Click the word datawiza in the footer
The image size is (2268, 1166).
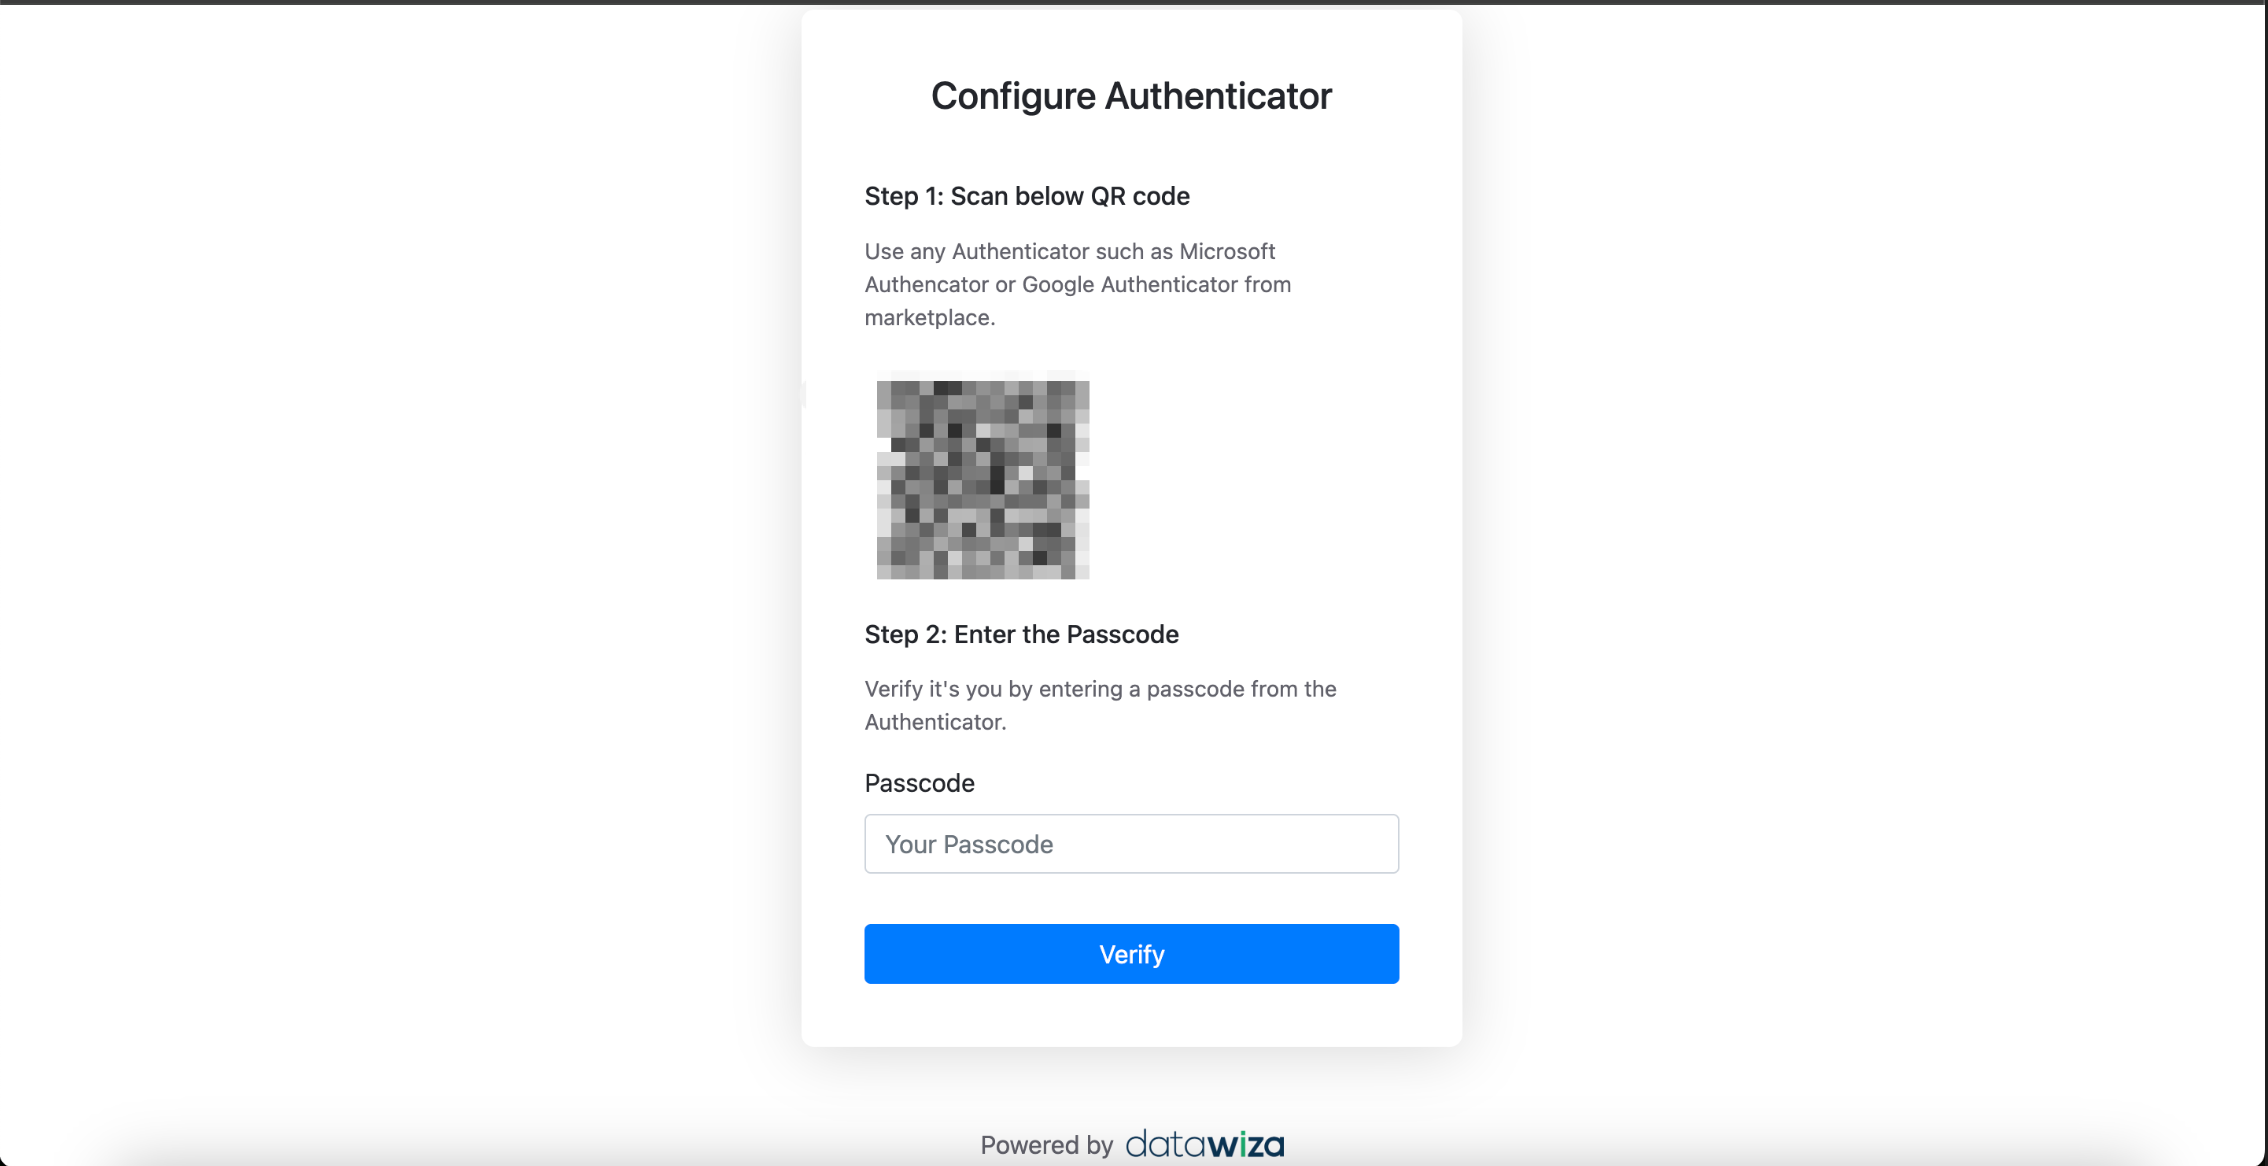tap(1204, 1144)
